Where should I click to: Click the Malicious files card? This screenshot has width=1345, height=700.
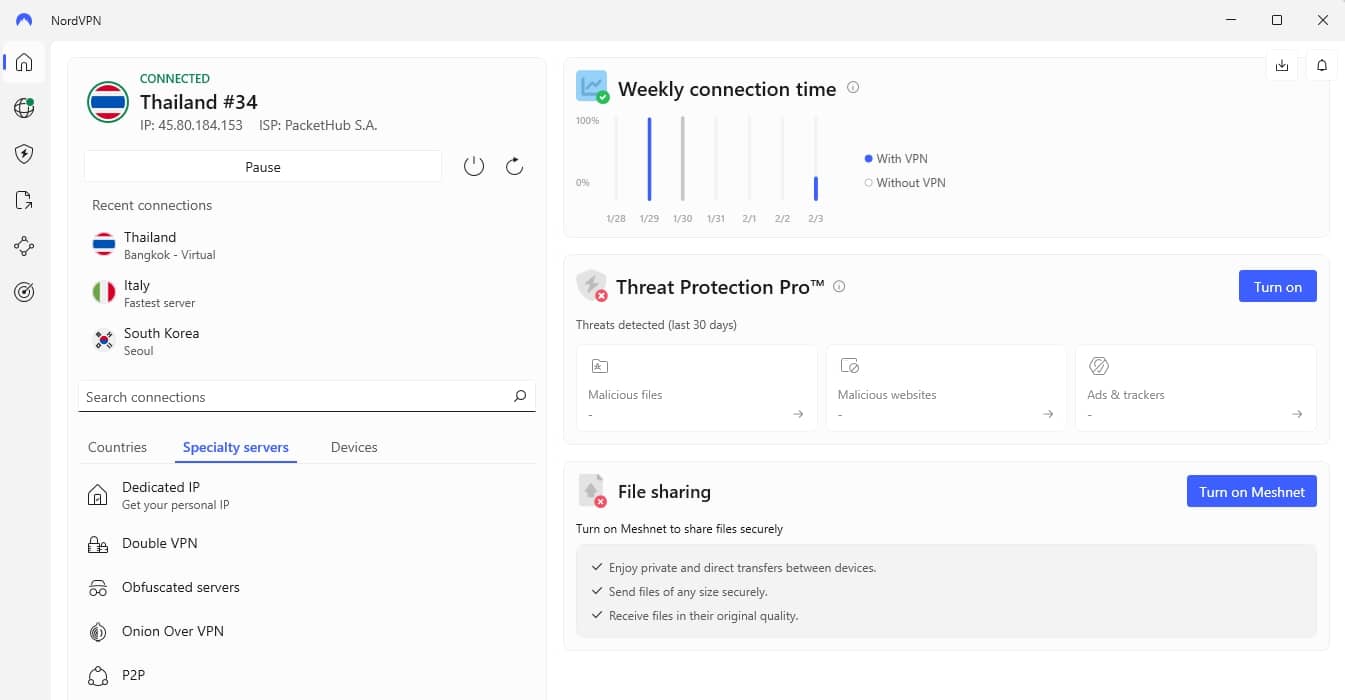(696, 388)
